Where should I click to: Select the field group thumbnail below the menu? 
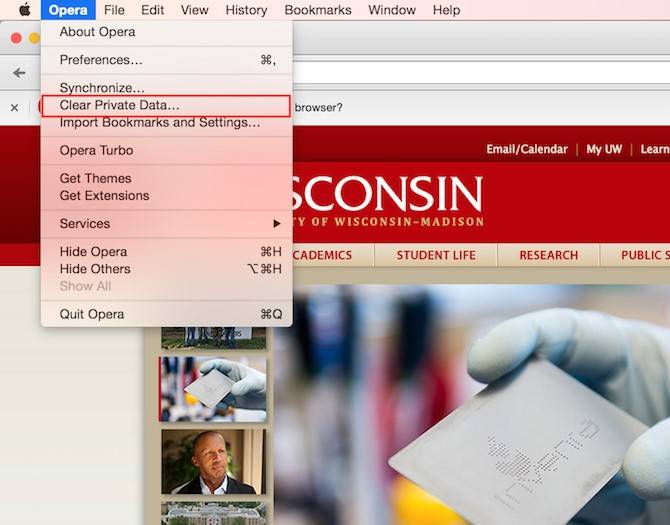(214, 338)
